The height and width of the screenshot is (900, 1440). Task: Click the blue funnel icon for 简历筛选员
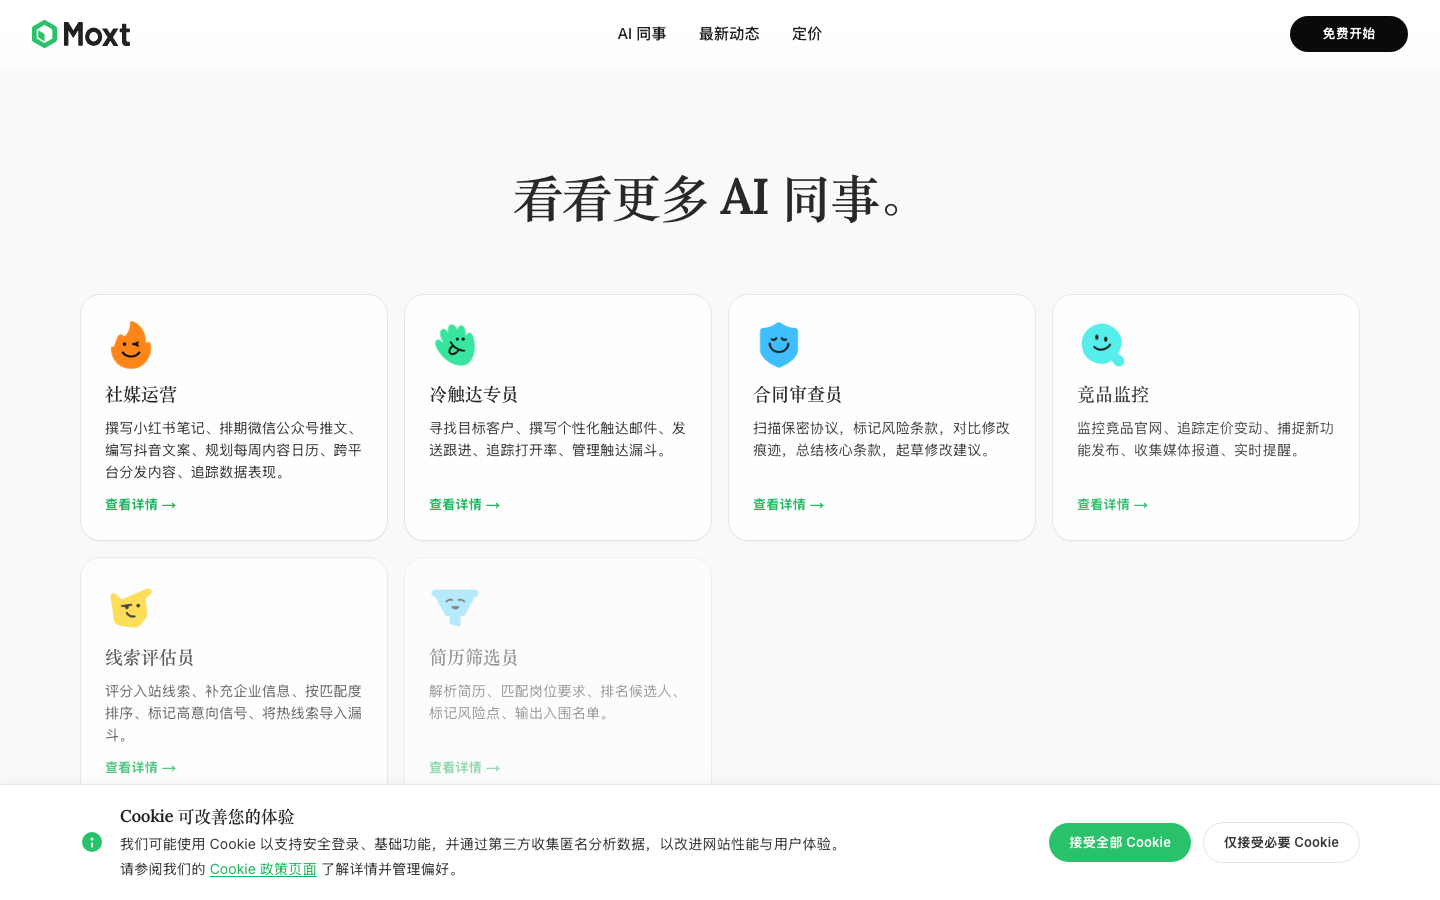point(455,608)
